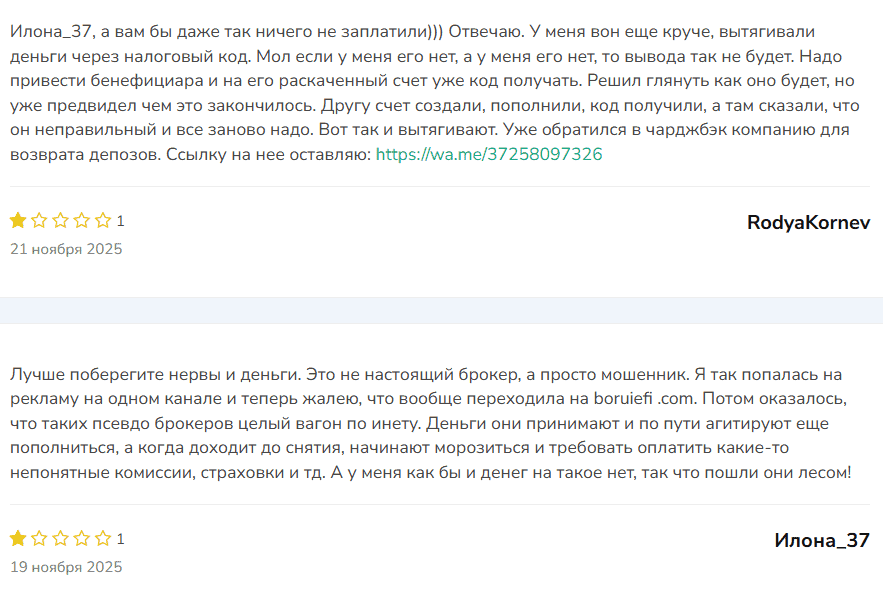
Task: Click the last star in Илона_37's rating row
Action: pos(102,538)
